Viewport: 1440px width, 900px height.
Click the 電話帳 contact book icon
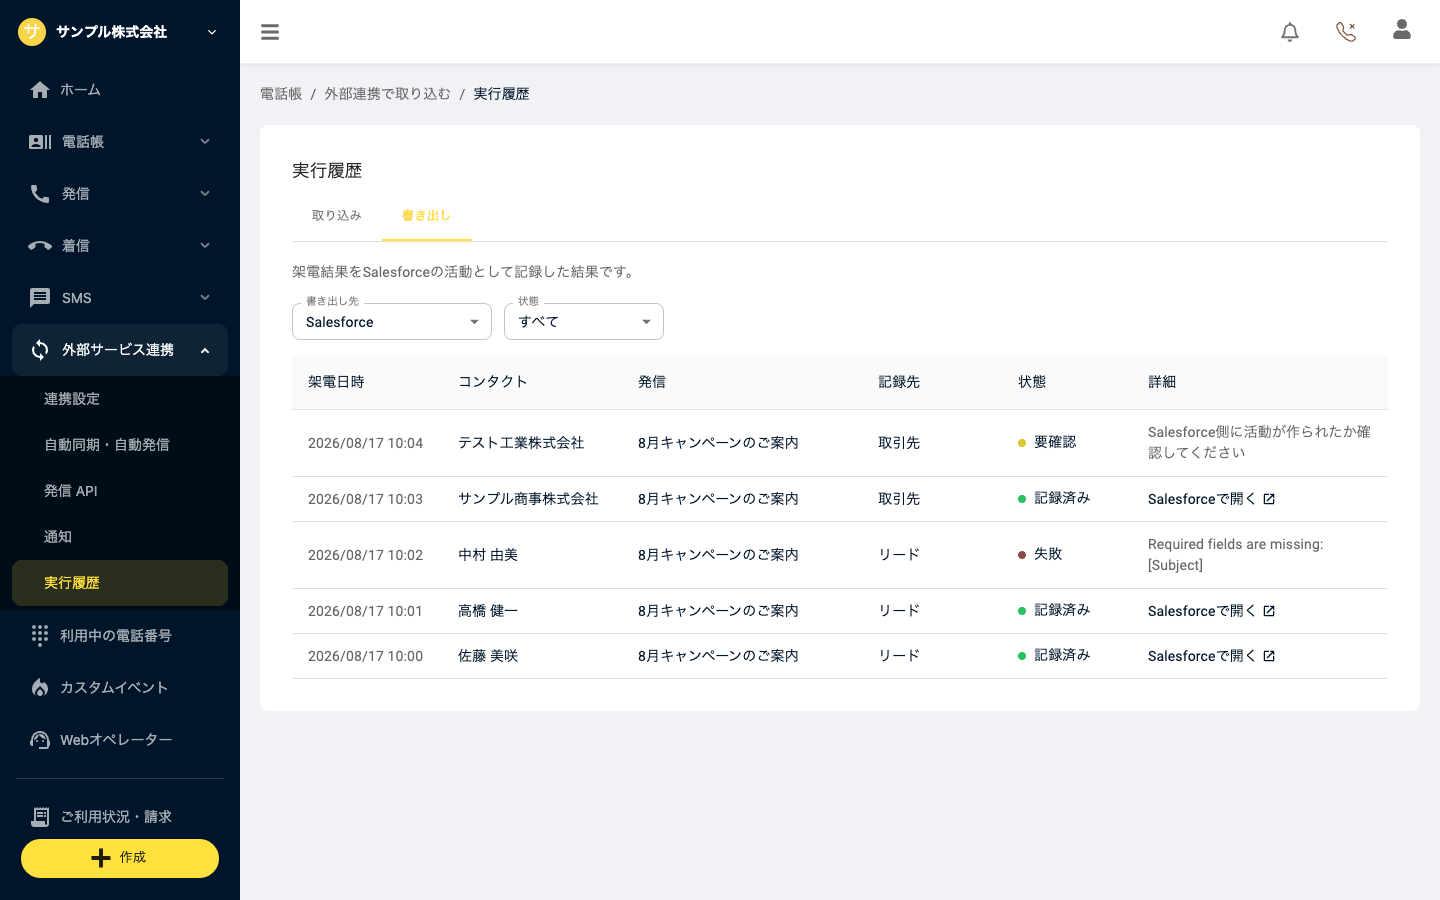(40, 142)
